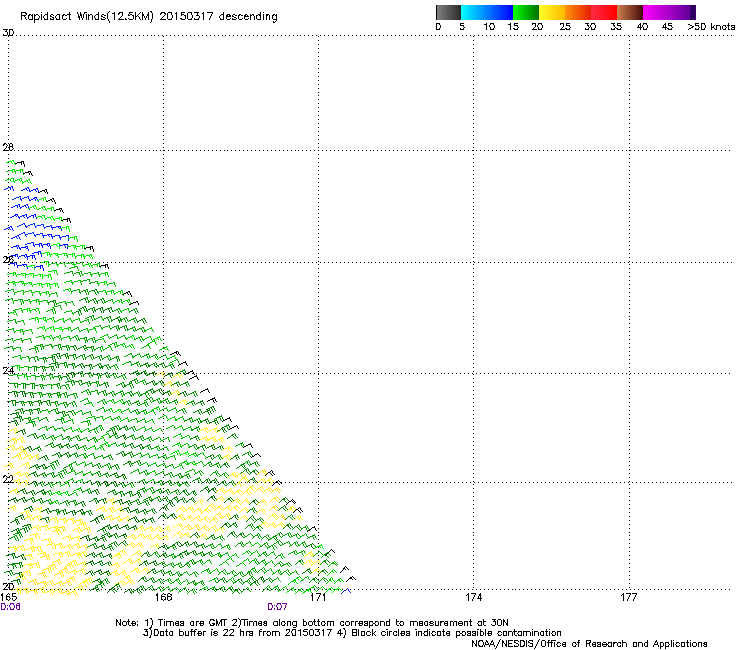Click the gray 0-5 knots color swatch

448,12
